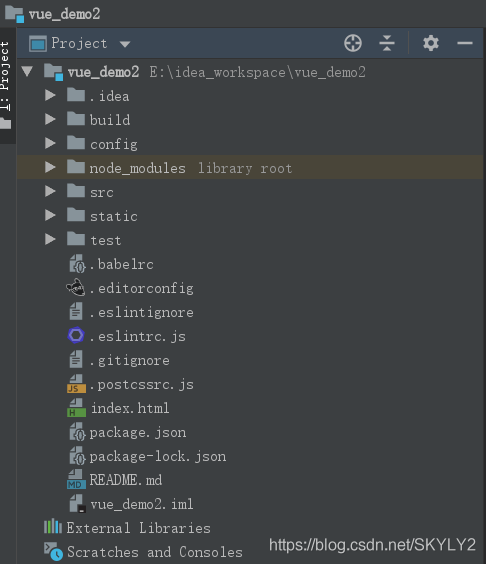Click the README.md markdown file icon
Screen dimensions: 486x564
pos(76,479)
